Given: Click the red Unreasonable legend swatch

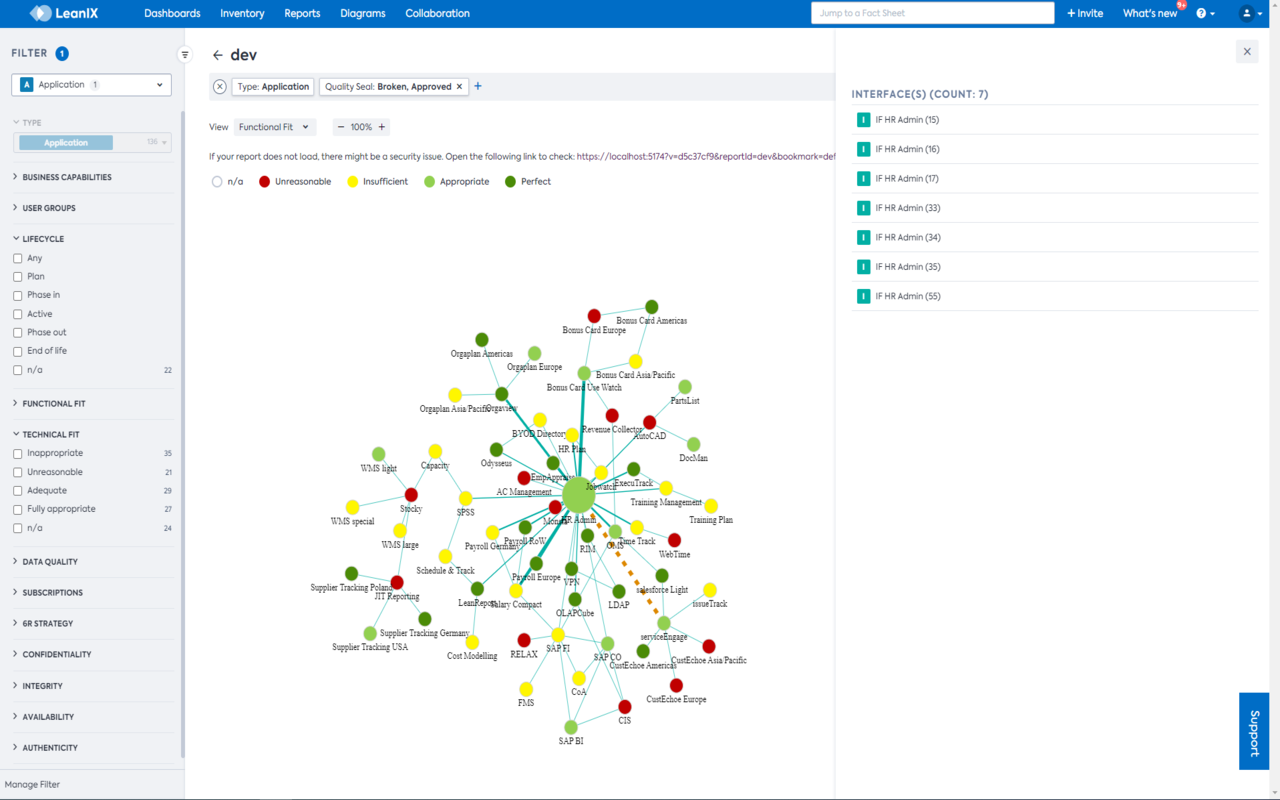Looking at the screenshot, I should [x=265, y=182].
